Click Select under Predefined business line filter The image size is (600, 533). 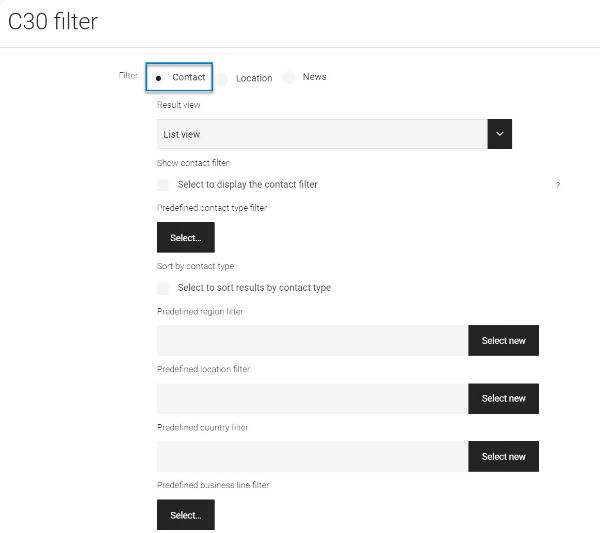tap(186, 515)
